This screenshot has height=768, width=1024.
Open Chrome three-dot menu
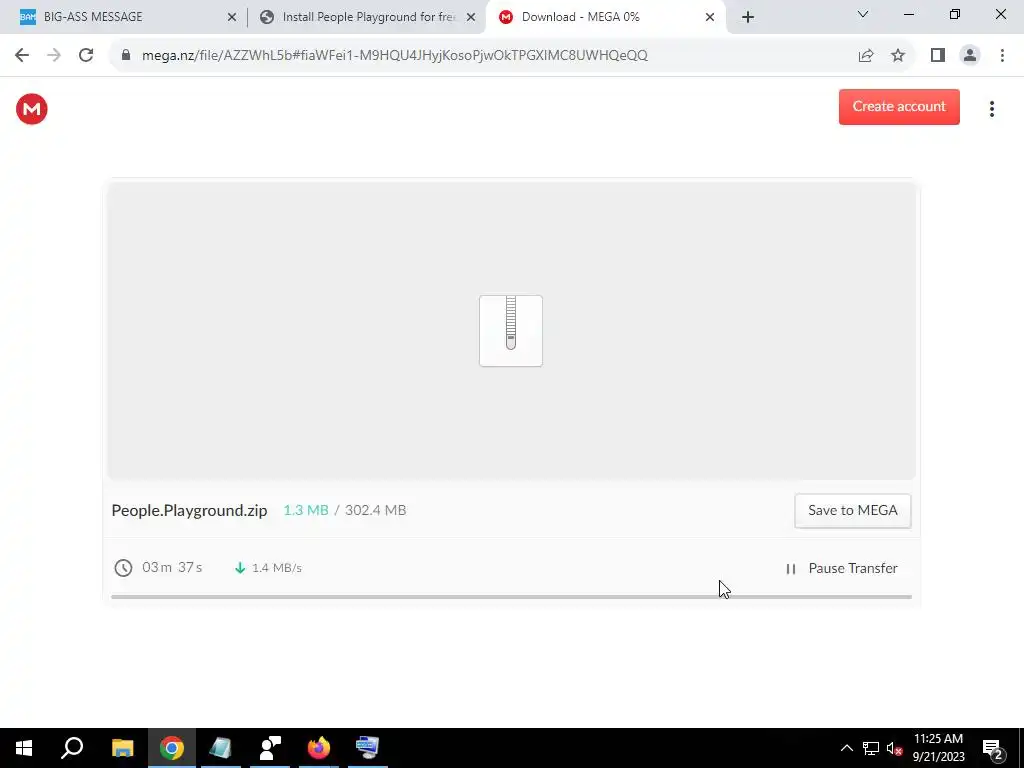click(1002, 56)
